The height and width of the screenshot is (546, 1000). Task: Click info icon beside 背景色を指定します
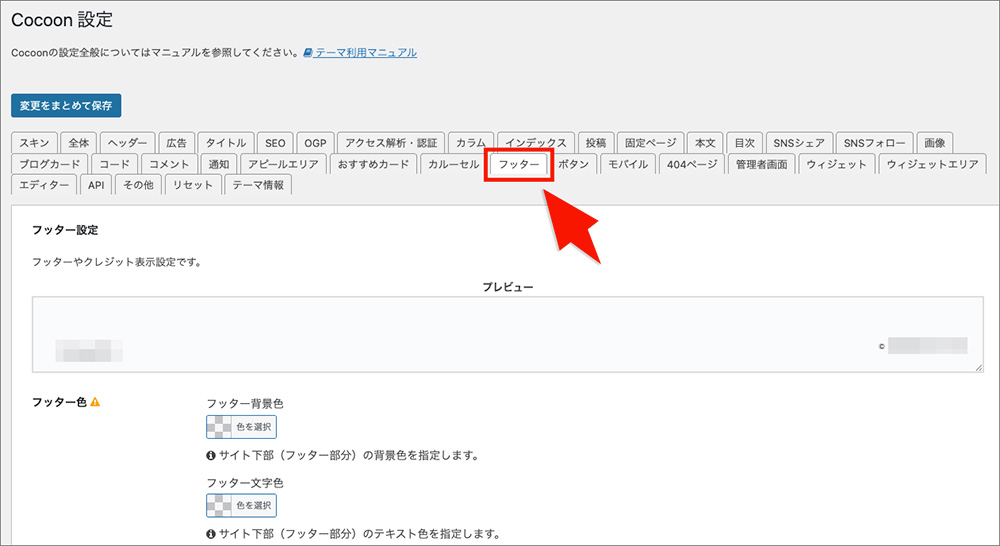[x=210, y=456]
